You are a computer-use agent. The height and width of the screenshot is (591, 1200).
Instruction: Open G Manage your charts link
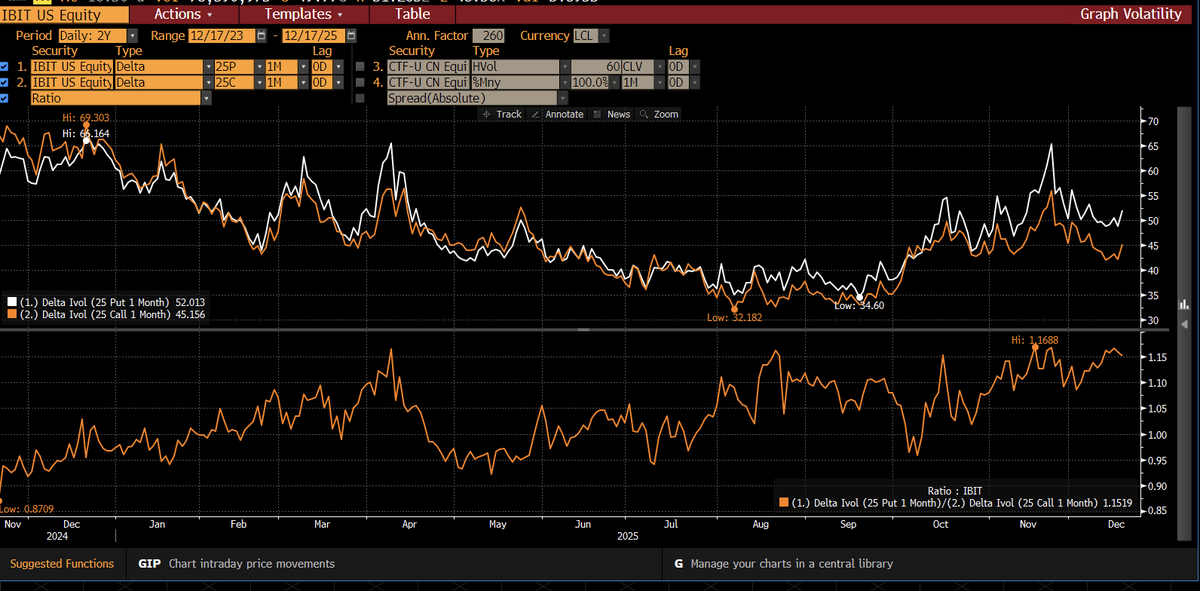784,564
